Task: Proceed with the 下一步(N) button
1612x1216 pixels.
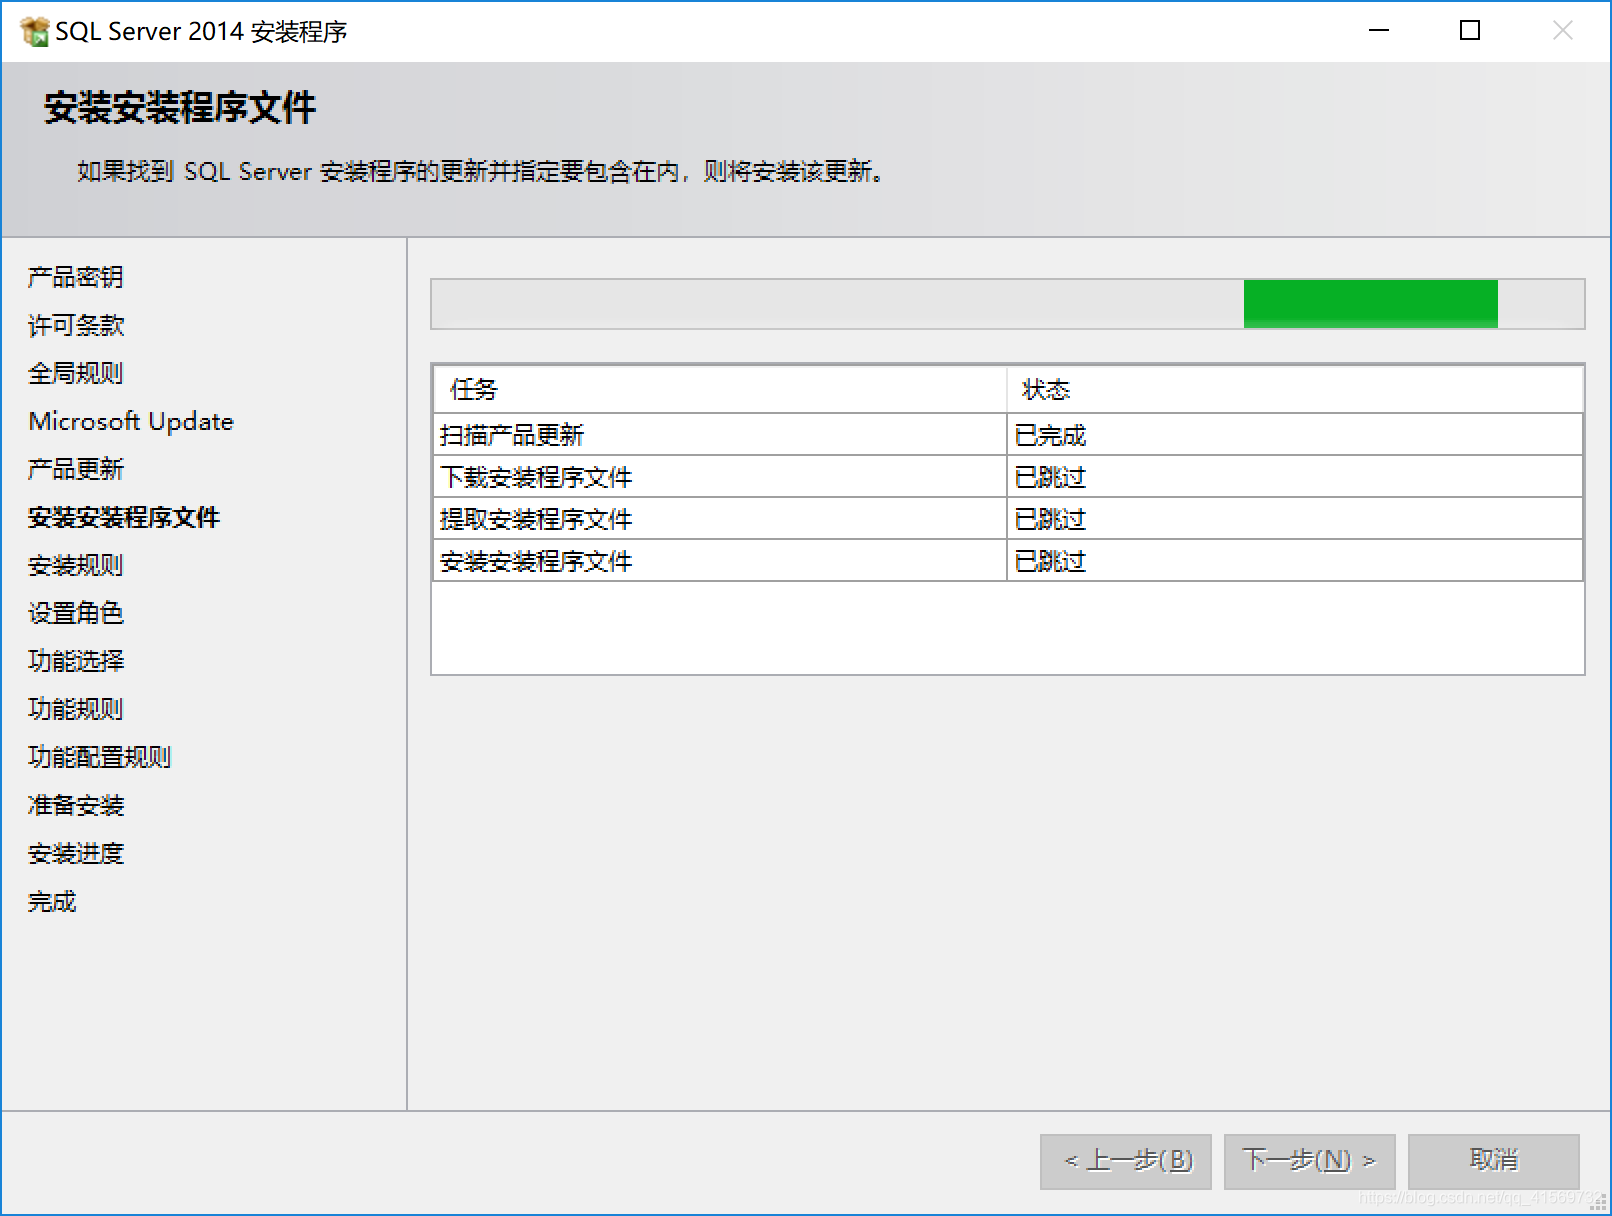Action: click(1310, 1161)
